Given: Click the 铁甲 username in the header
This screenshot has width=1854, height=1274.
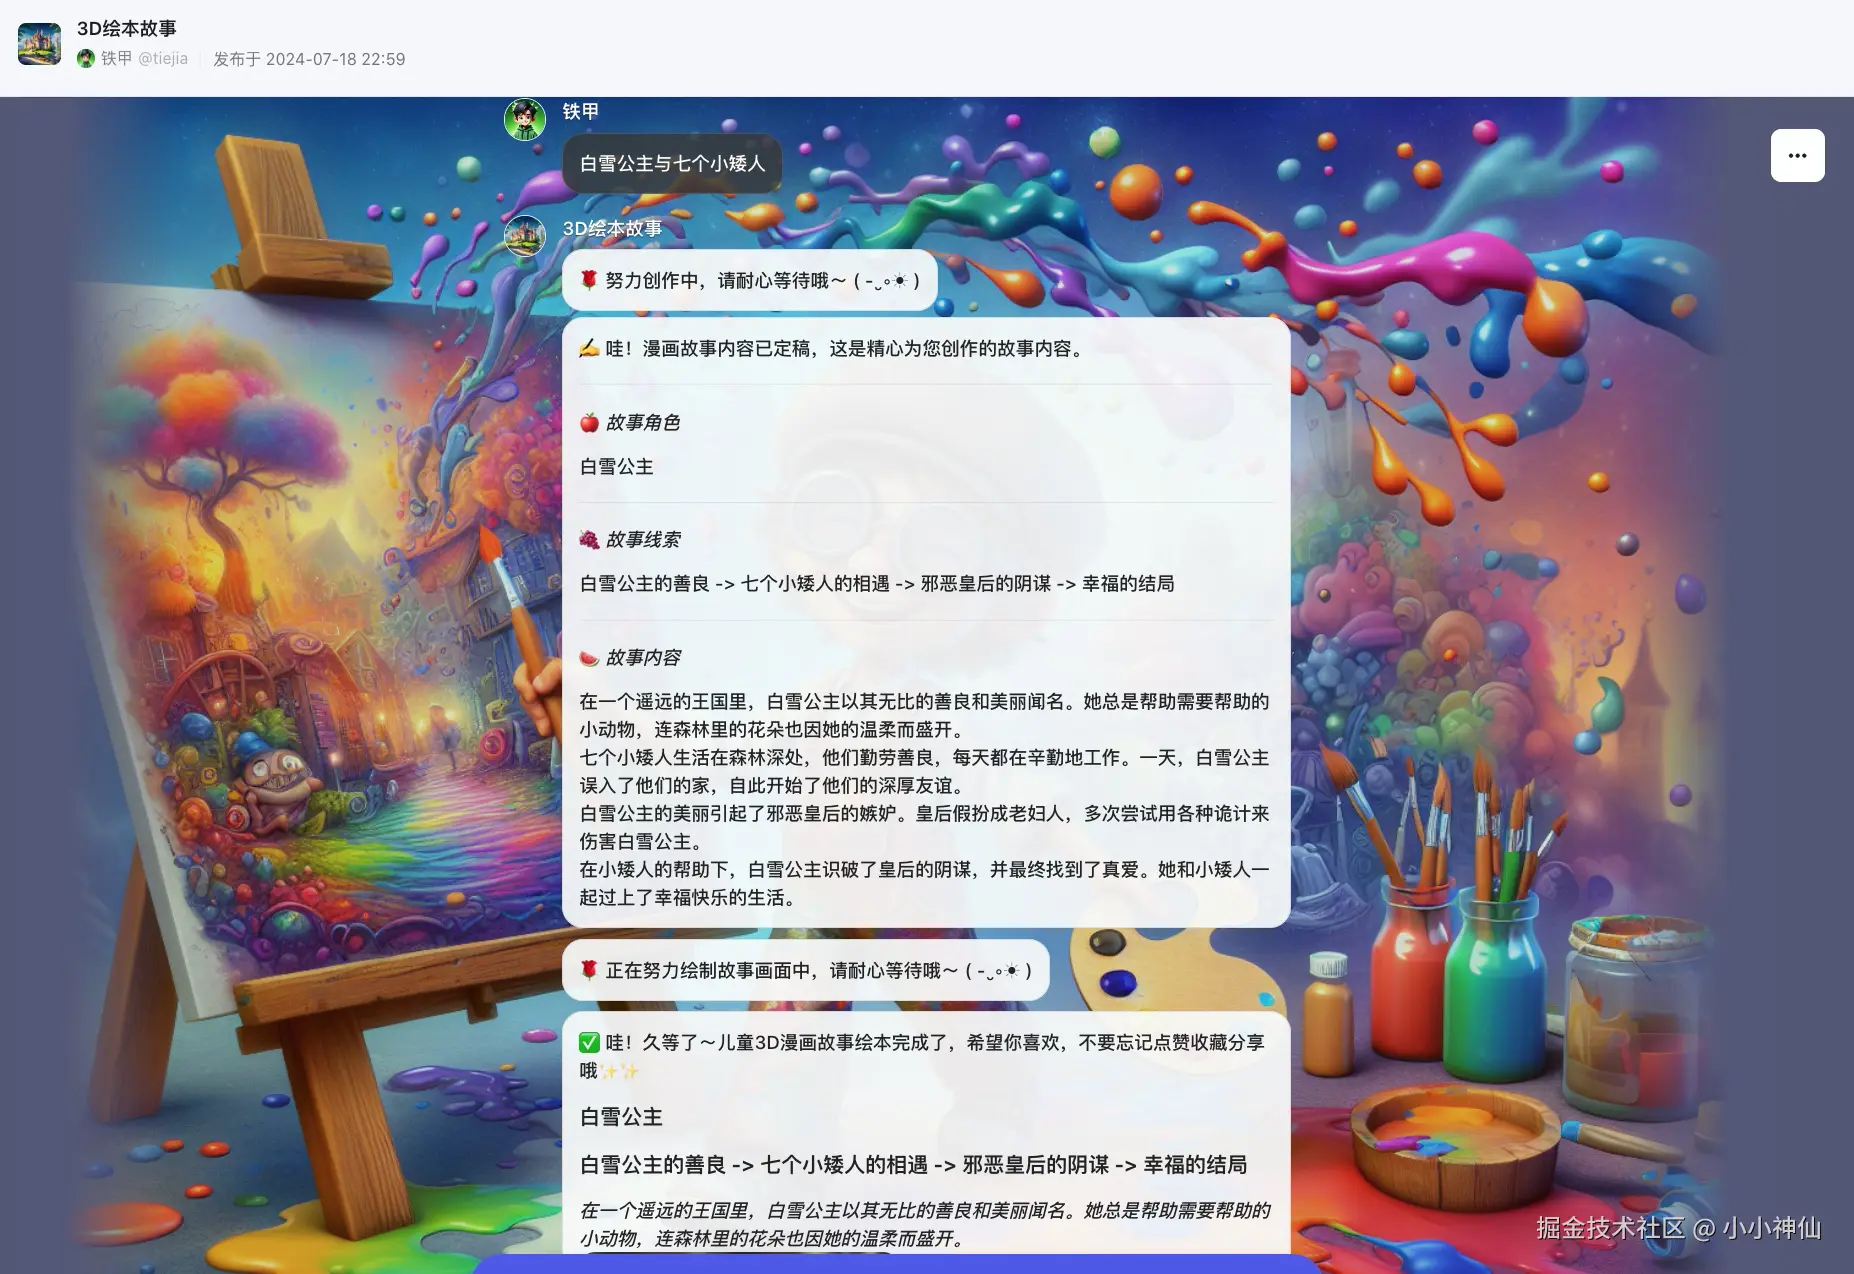Looking at the screenshot, I should [x=117, y=59].
